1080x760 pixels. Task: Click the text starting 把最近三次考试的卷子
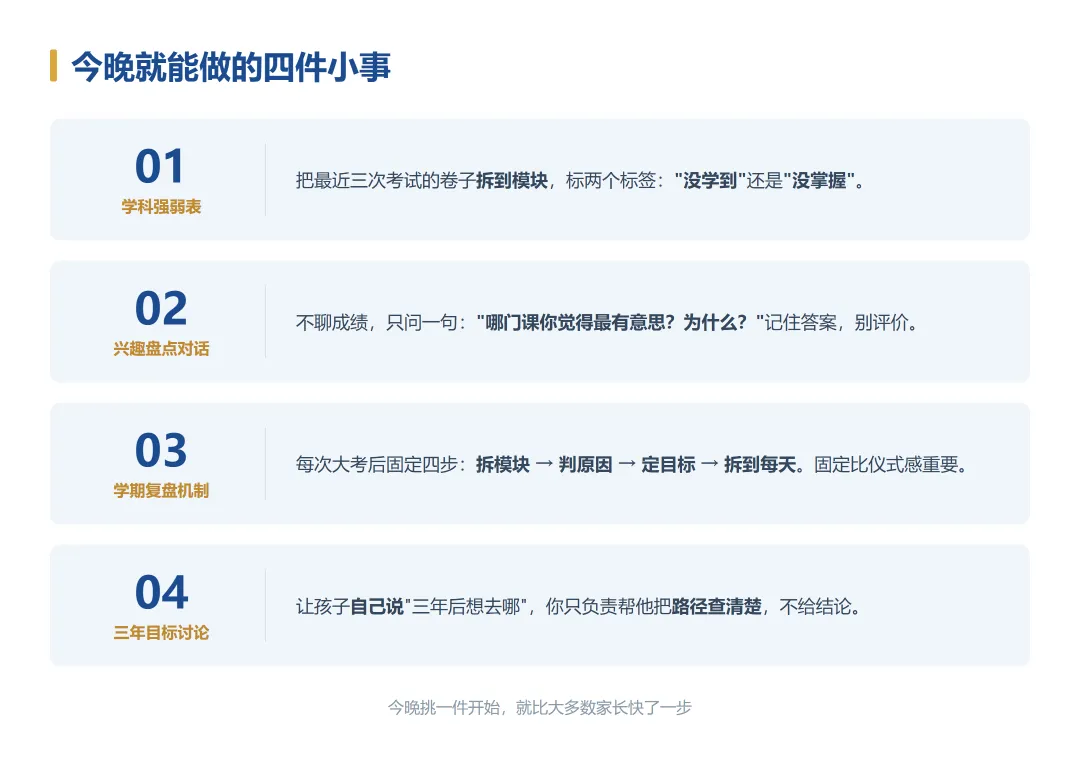click(579, 181)
